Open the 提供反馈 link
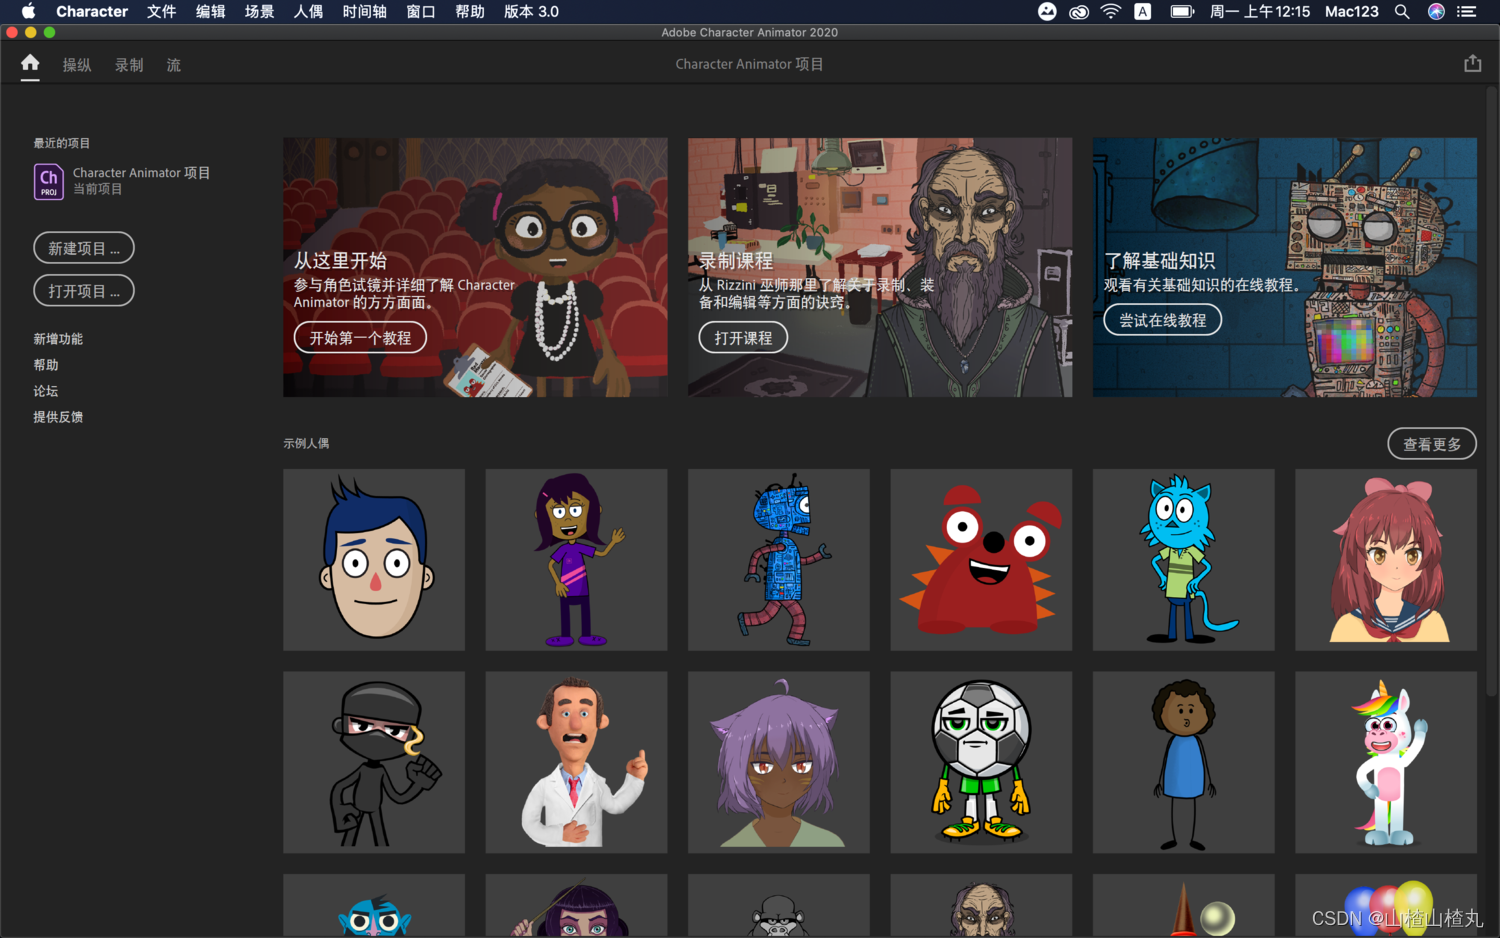The height and width of the screenshot is (938, 1500). click(x=58, y=417)
